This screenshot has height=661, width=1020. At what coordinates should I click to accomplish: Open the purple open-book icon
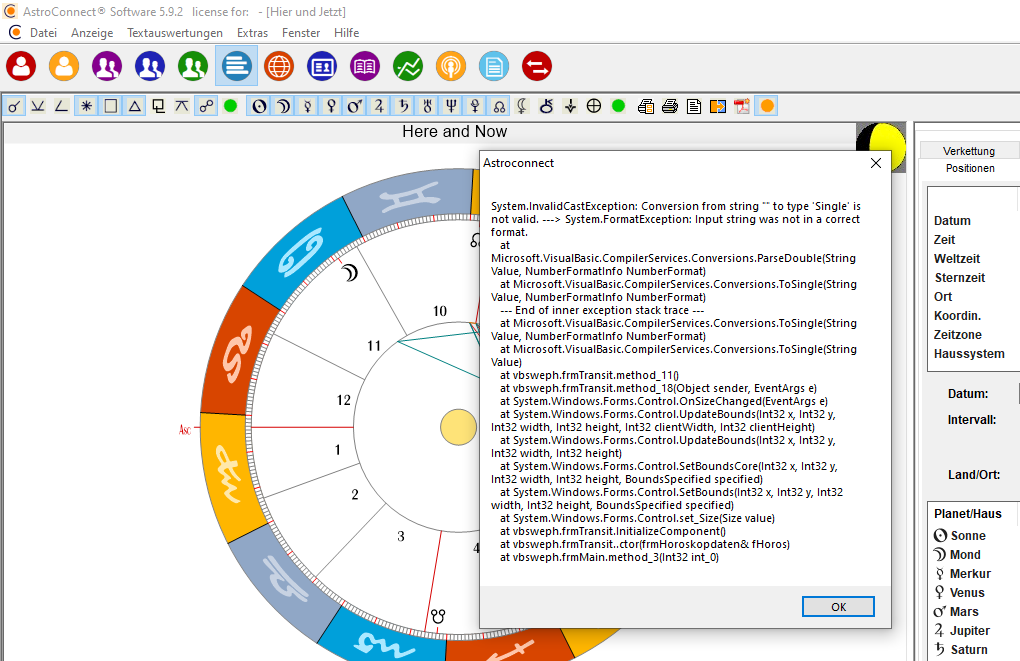pos(365,66)
